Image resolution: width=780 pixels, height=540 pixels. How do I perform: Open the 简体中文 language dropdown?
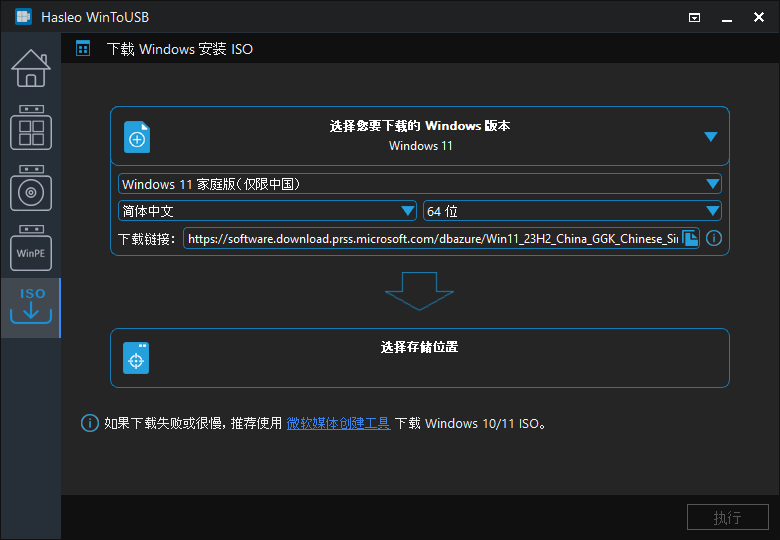(267, 211)
